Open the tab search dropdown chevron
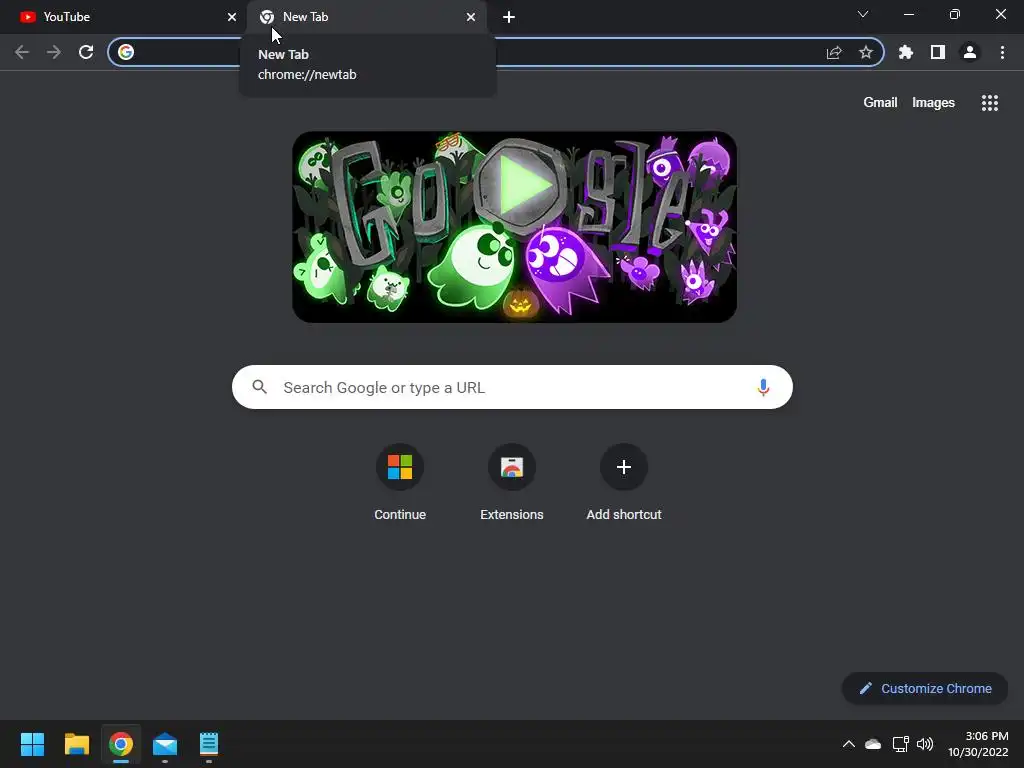Viewport: 1024px width, 768px height. [863, 14]
